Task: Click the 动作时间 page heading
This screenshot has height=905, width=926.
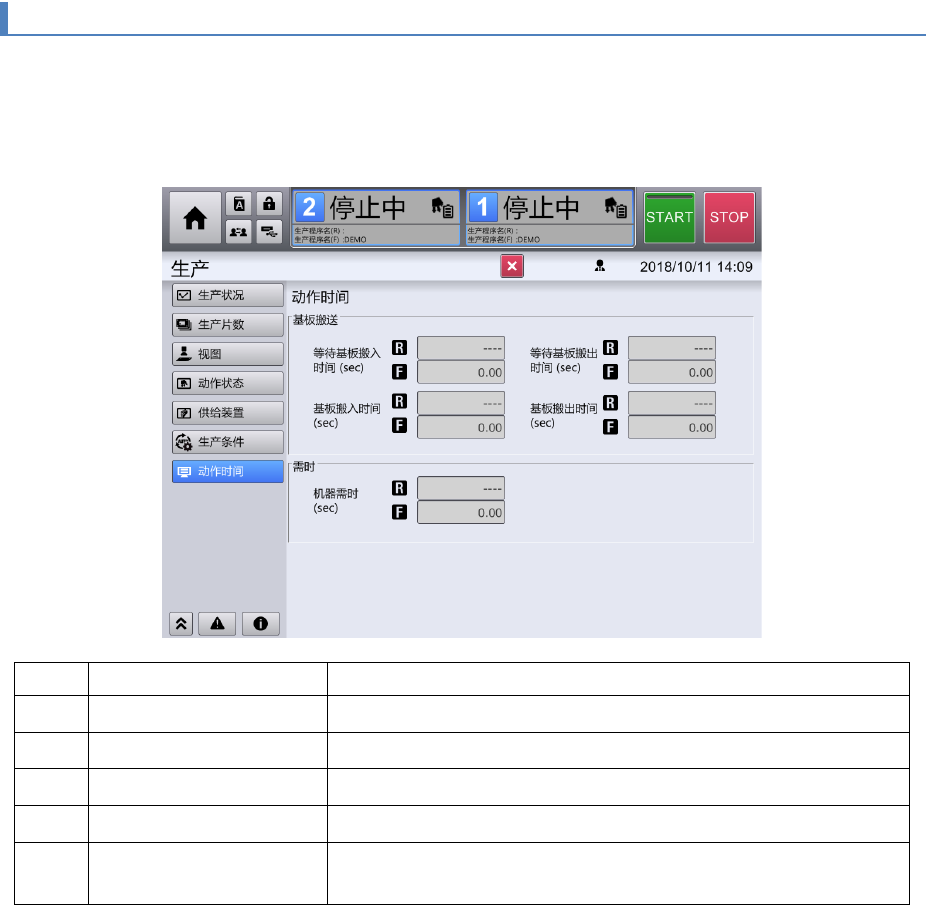Action: [x=320, y=297]
